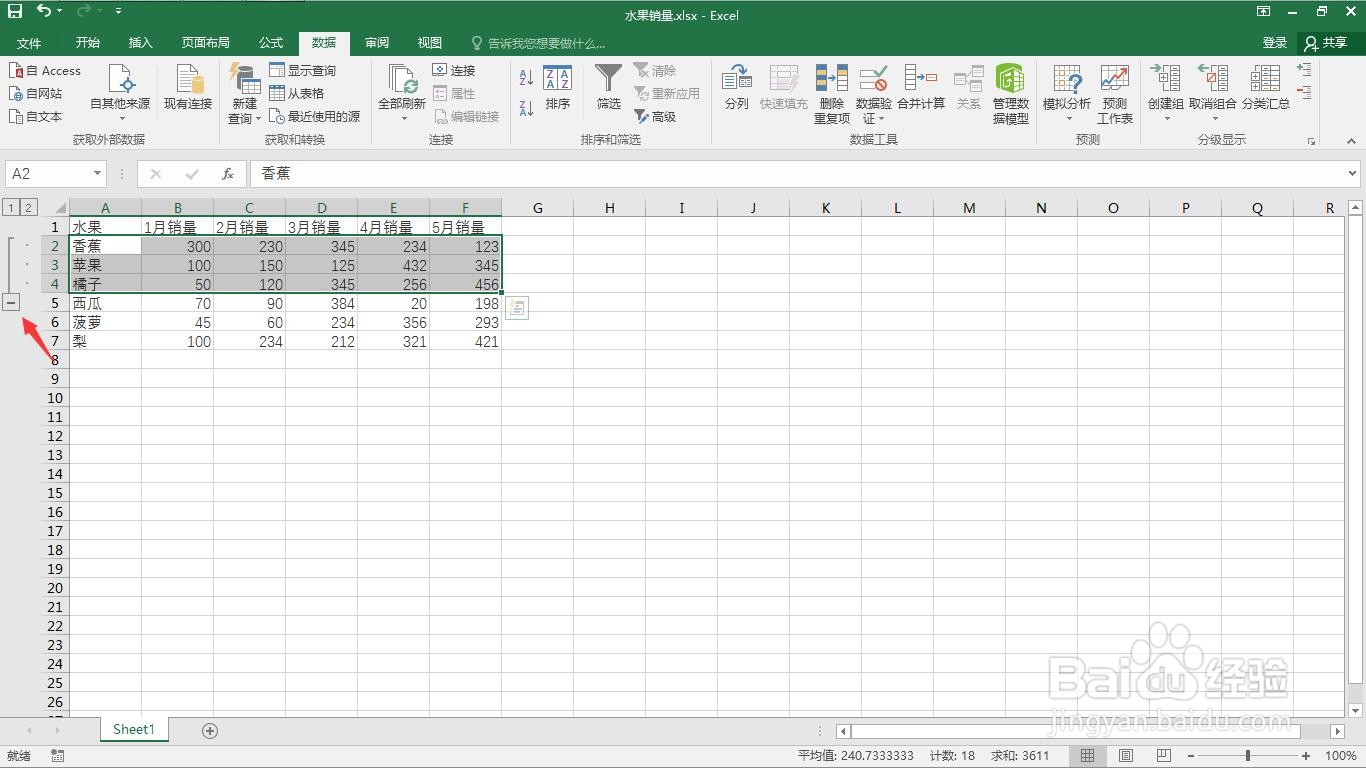Open outline (分级显示) dialog launcher

(x=1311, y=142)
